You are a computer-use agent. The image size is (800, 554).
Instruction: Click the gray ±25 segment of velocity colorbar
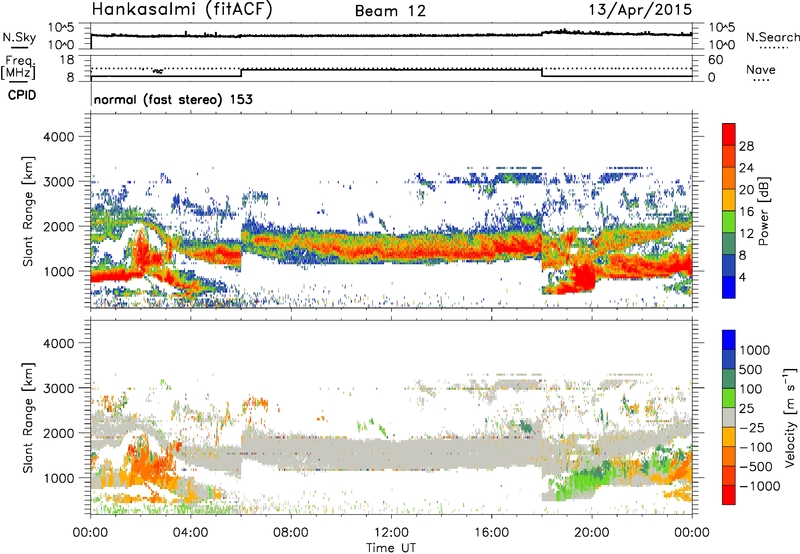[x=729, y=417]
